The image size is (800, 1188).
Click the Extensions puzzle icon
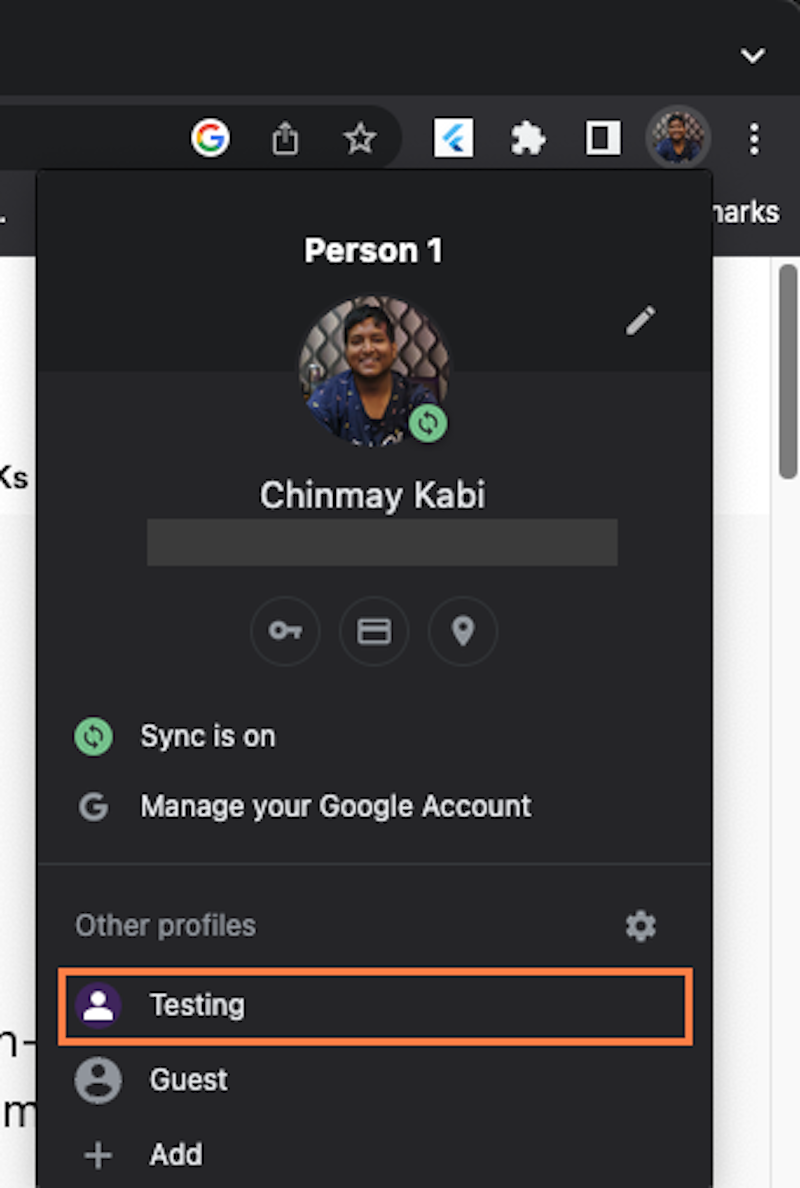coord(527,138)
